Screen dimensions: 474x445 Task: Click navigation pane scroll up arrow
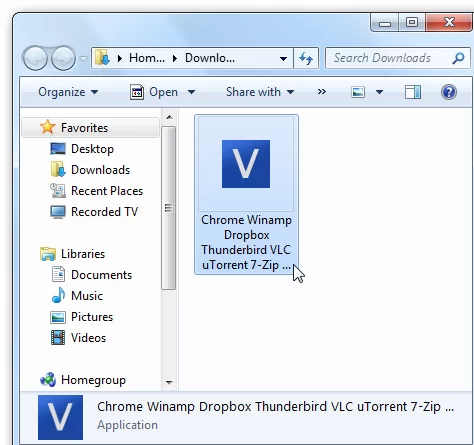point(169,117)
